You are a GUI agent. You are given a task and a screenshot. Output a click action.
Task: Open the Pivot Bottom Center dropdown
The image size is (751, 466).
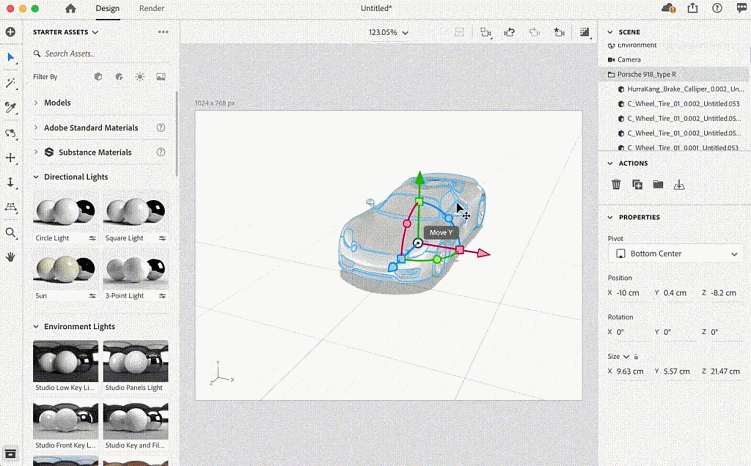click(675, 254)
